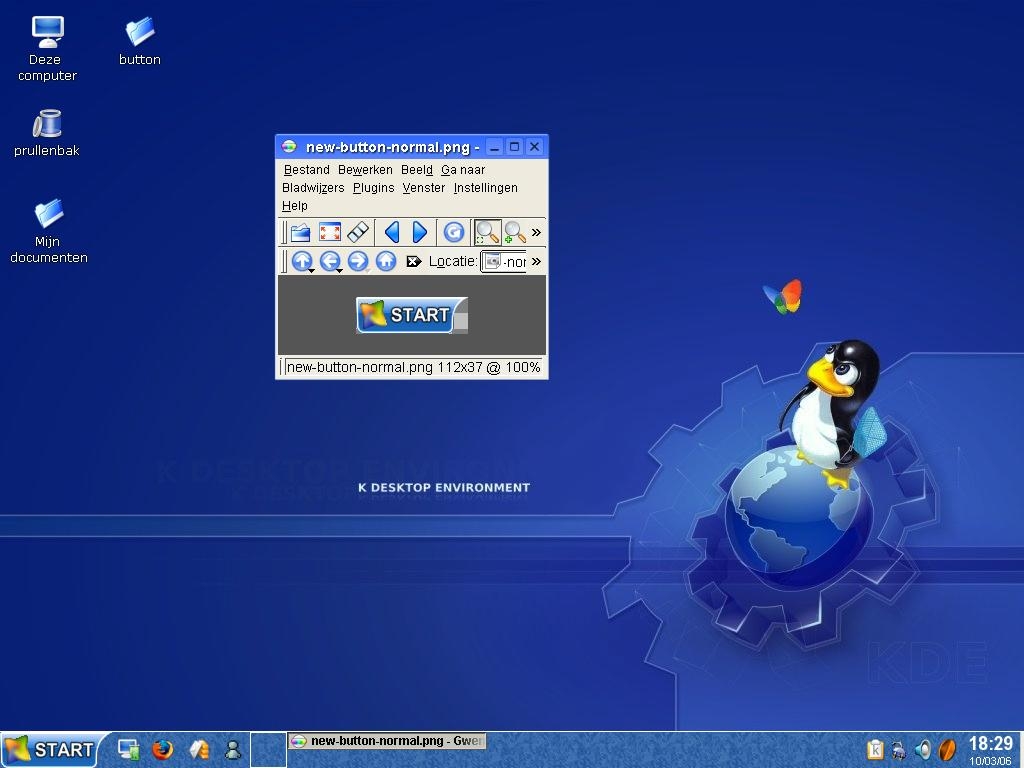Maximize the Gwenview window
Screen dimensions: 1024x768
point(515,147)
